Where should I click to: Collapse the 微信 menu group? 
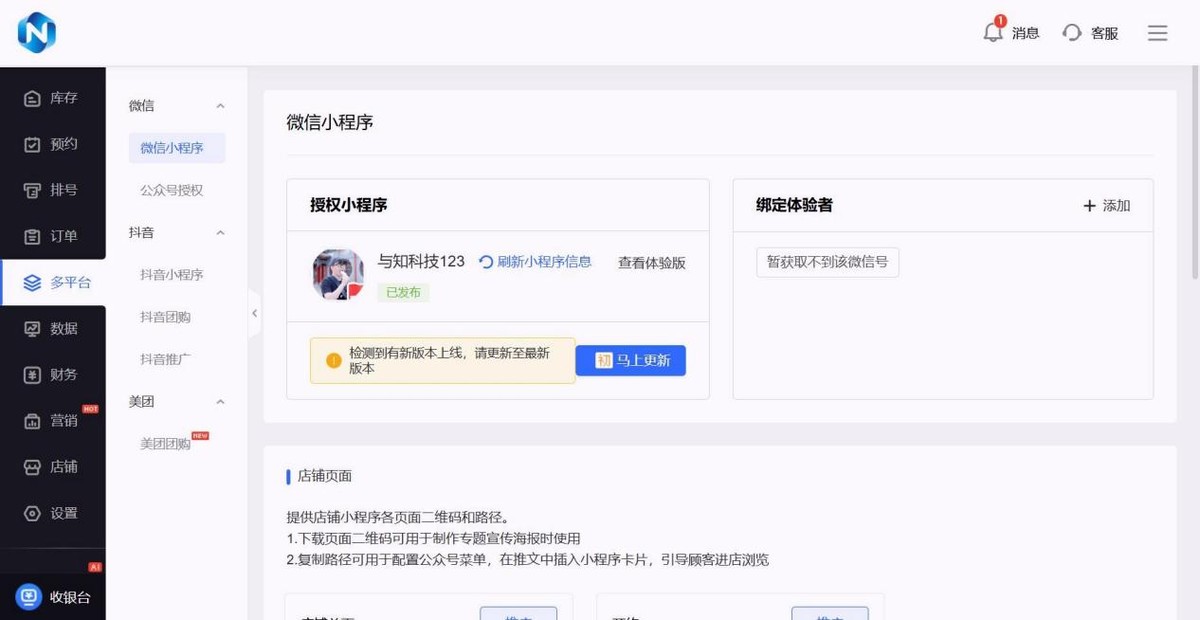tap(222, 105)
